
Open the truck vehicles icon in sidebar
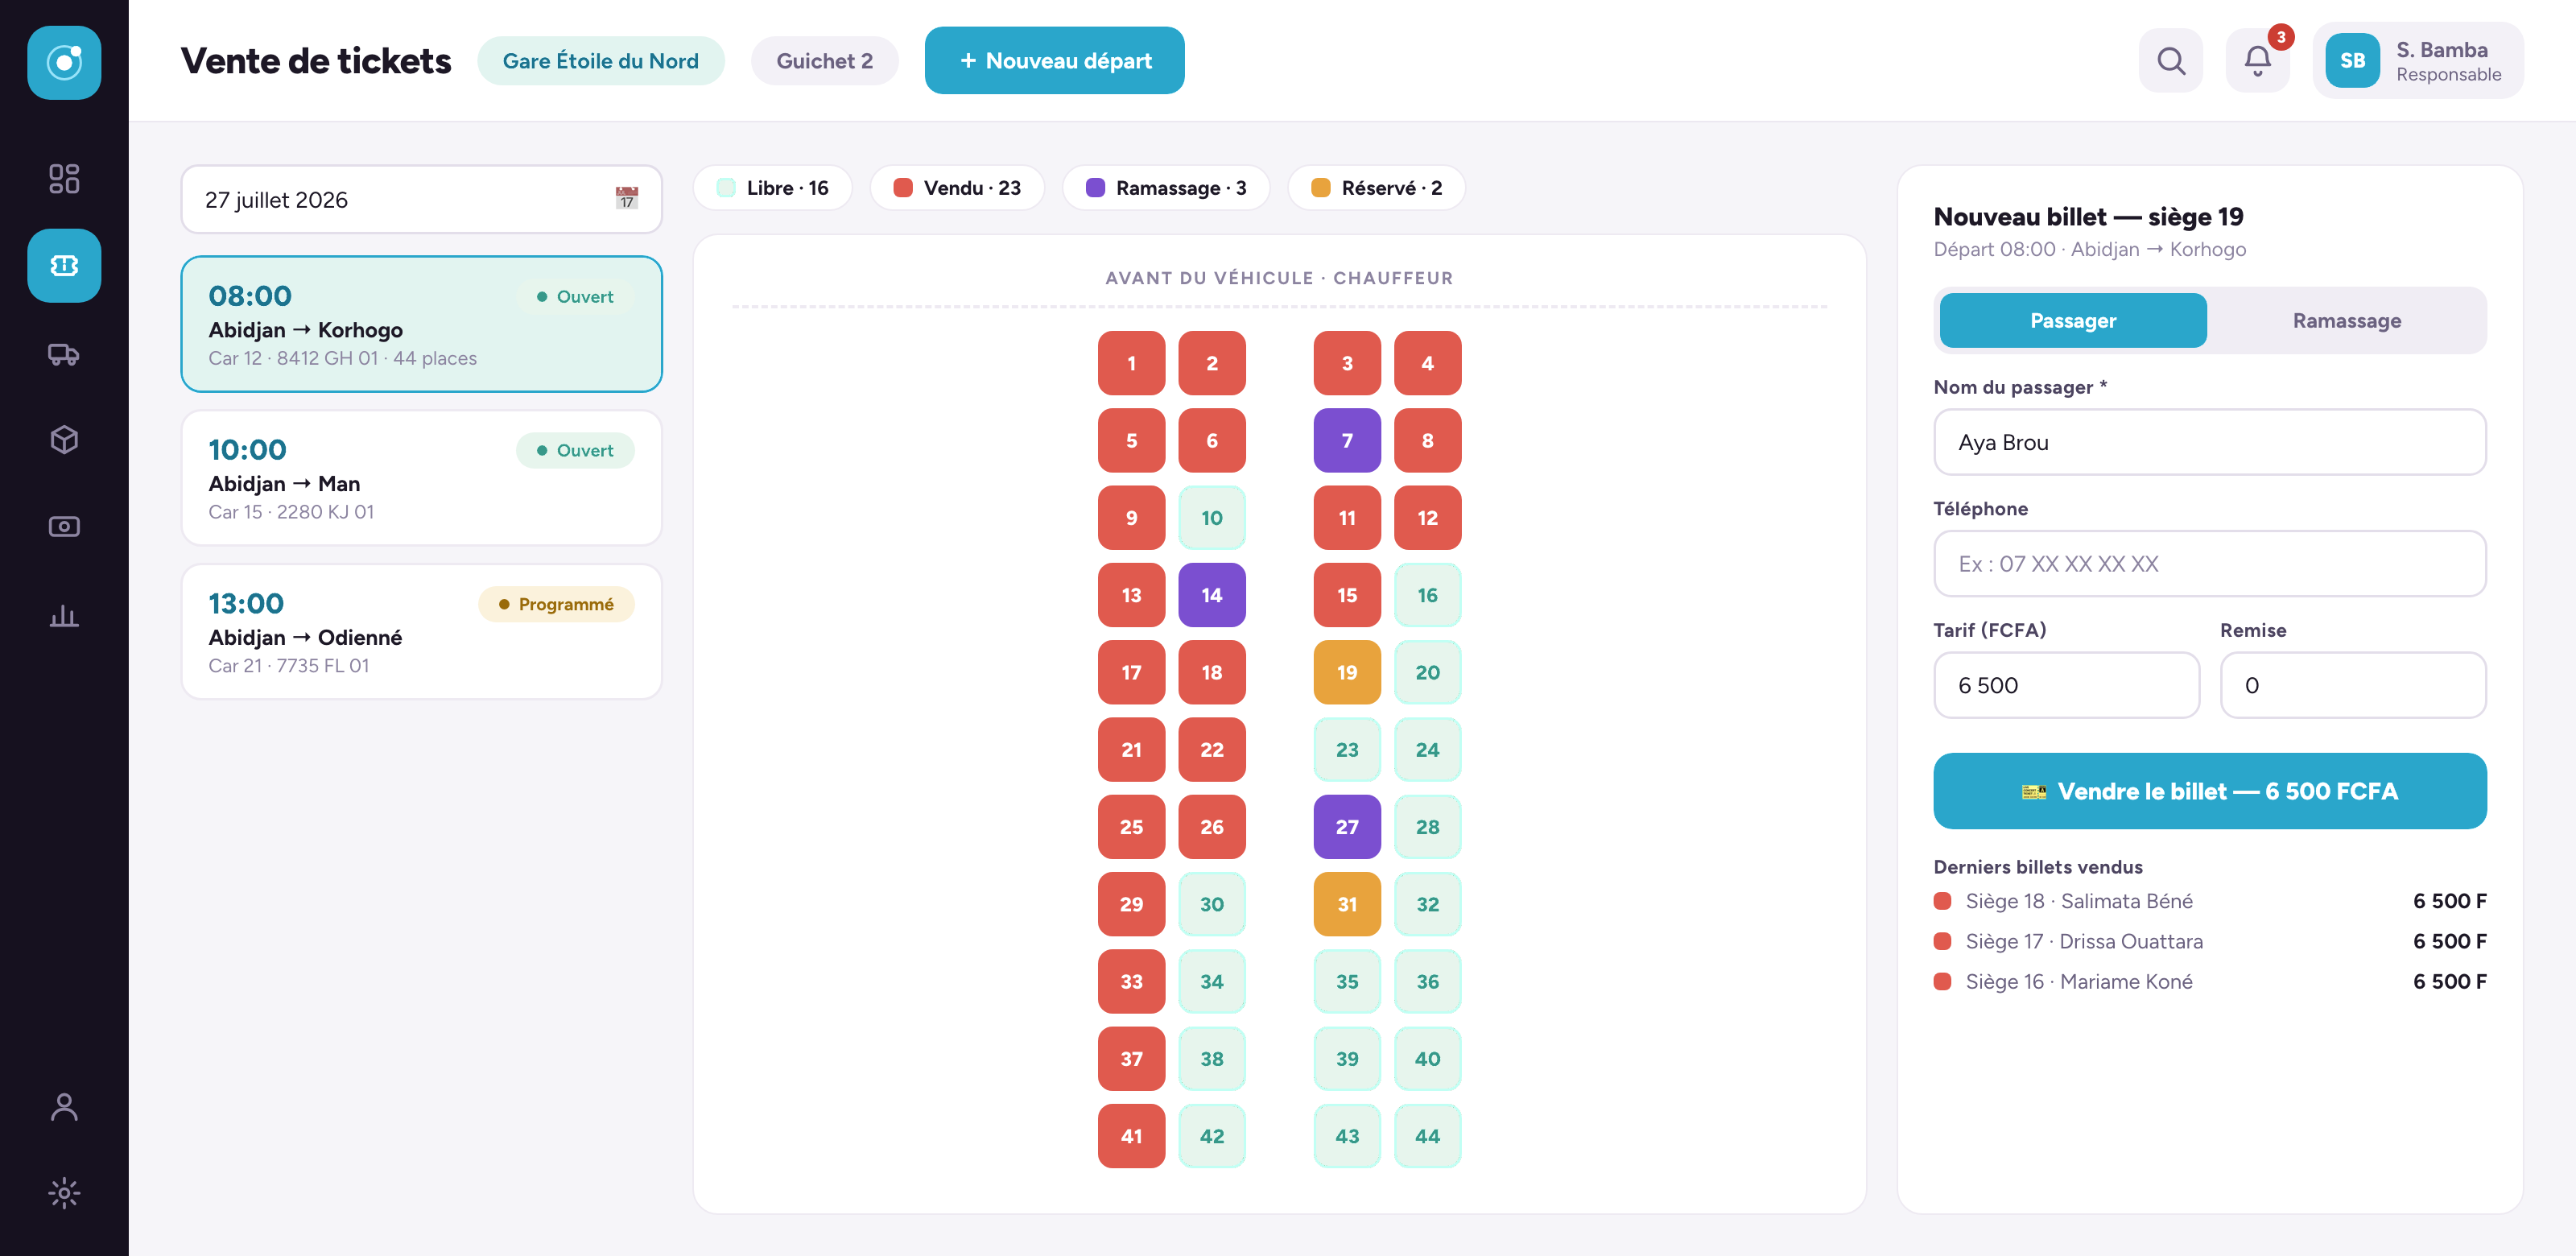(x=64, y=353)
